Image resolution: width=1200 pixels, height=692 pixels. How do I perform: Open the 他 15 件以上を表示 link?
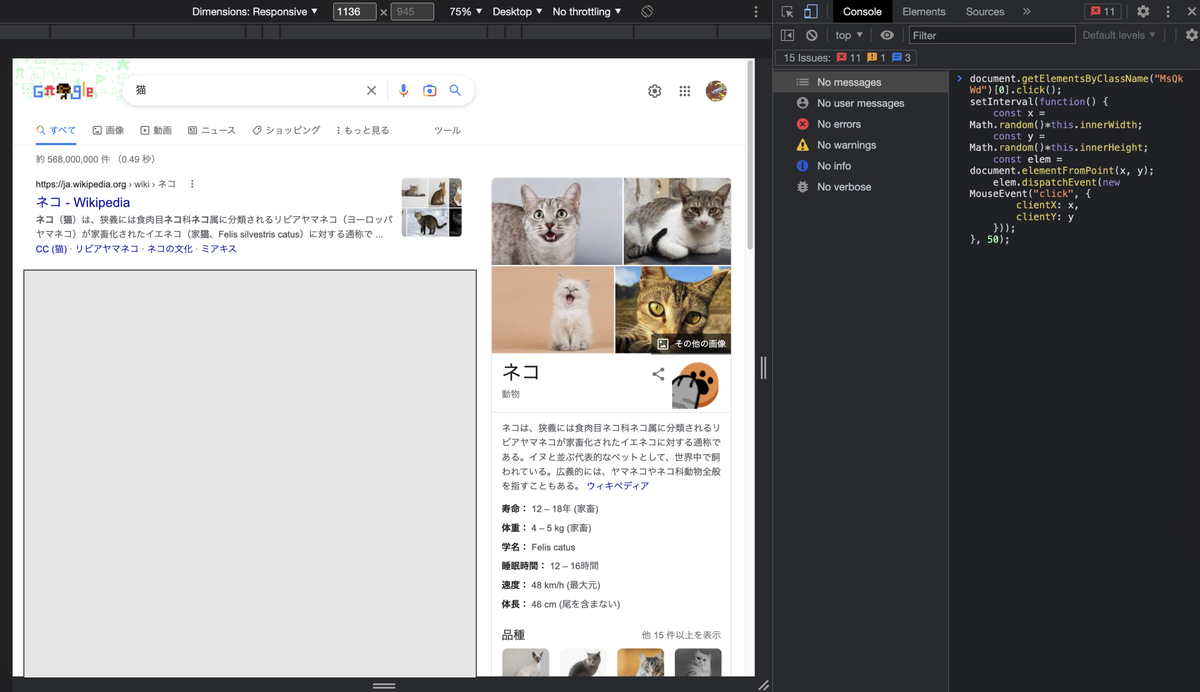(x=681, y=635)
